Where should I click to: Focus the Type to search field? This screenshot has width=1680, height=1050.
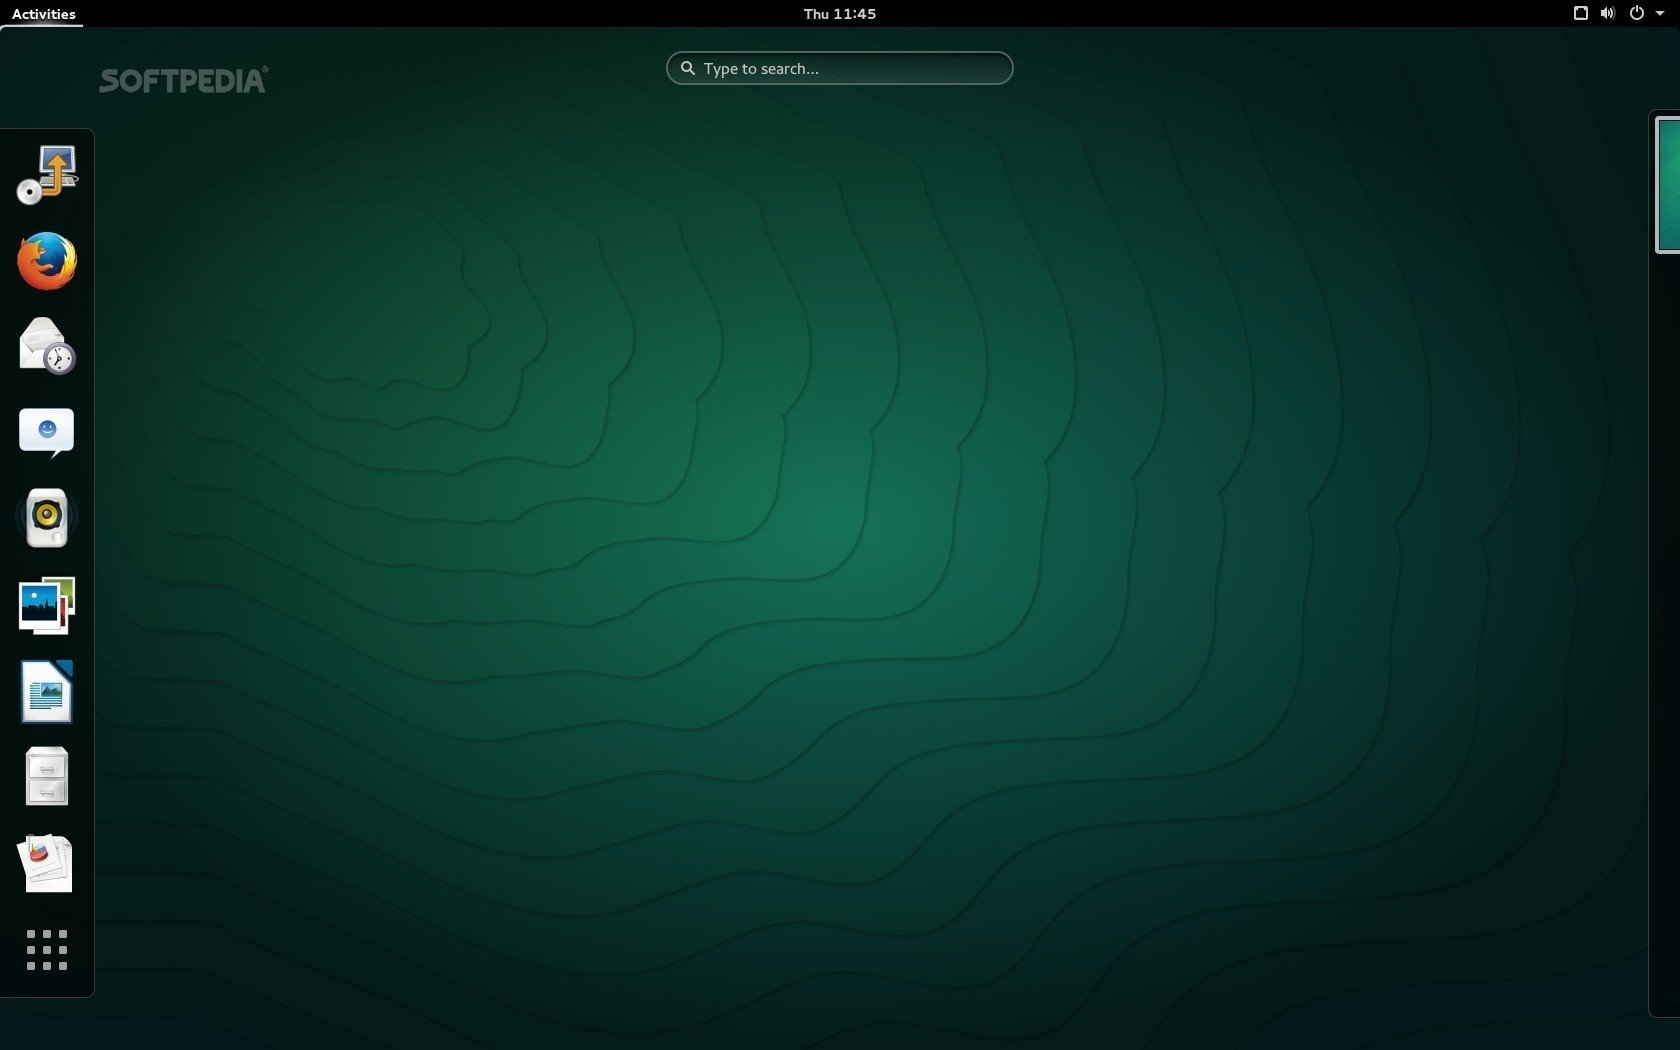(850, 69)
